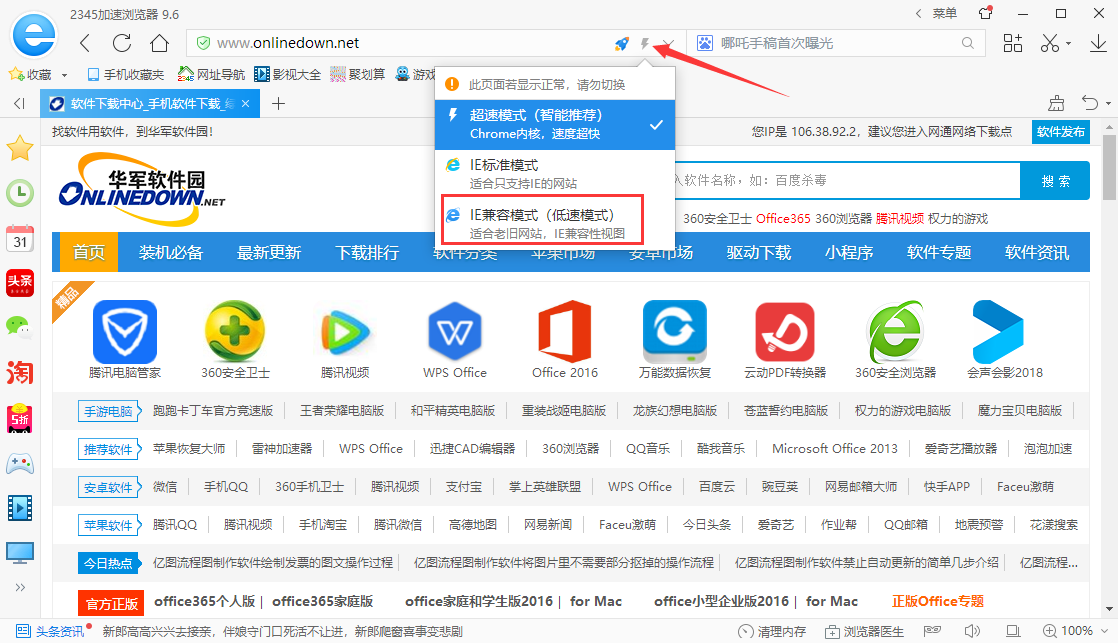This screenshot has width=1118, height=643.
Task: Open 网址导航 bookmark
Action: [211, 74]
